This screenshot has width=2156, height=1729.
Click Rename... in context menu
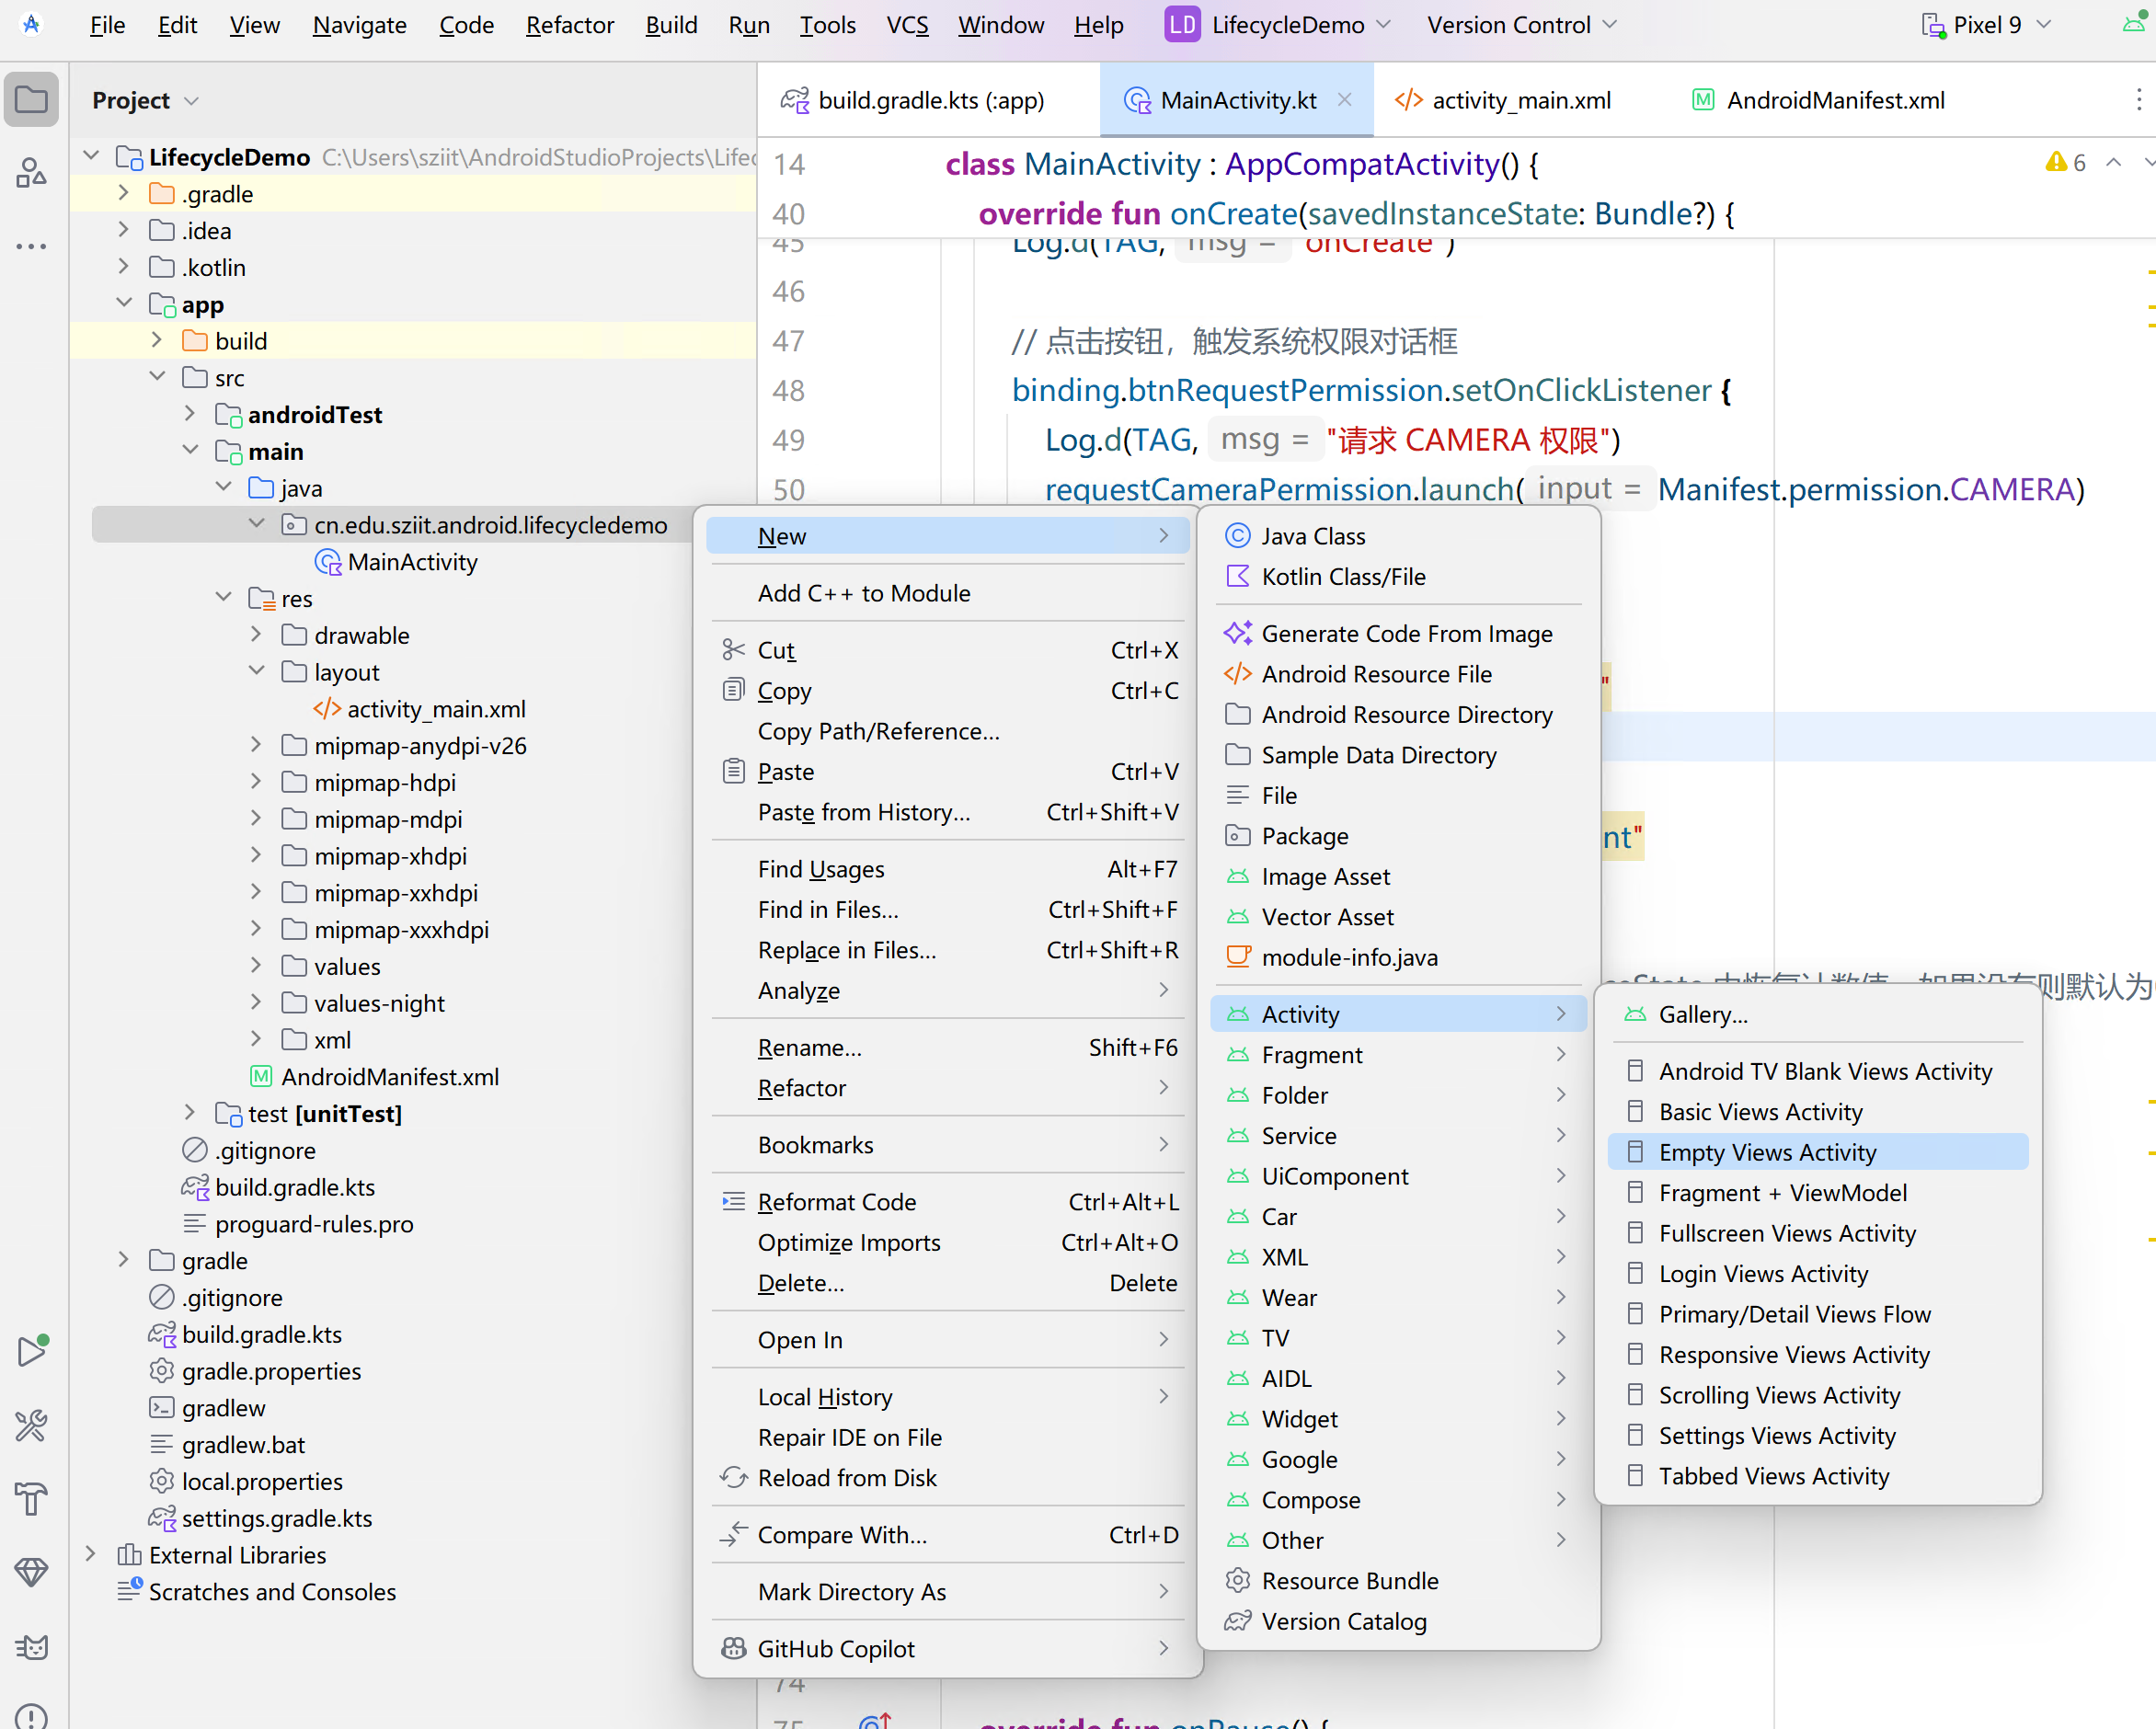[948, 1048]
